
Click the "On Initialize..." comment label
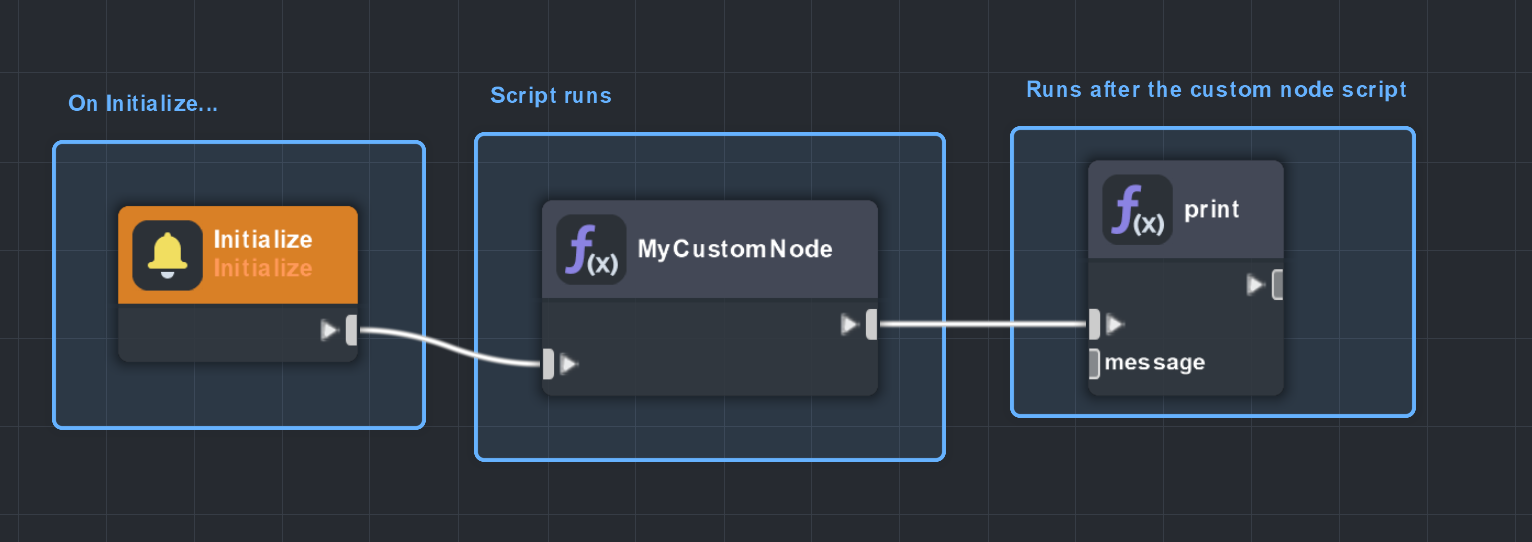(143, 104)
